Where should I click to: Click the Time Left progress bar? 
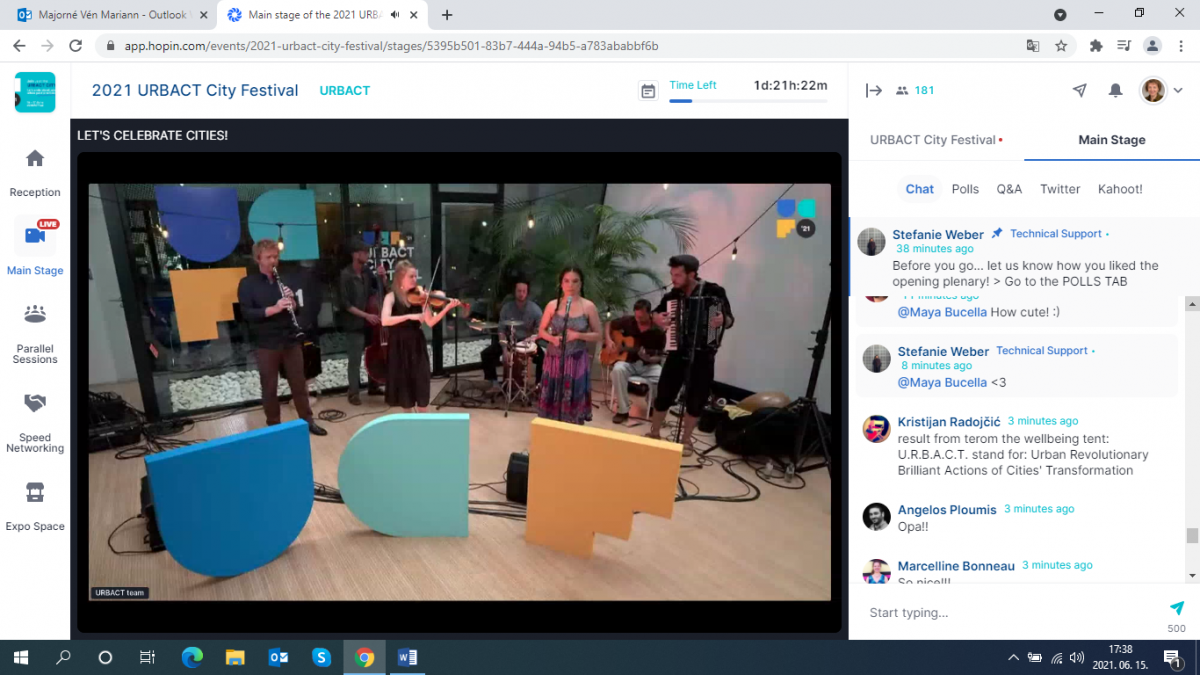(x=748, y=101)
